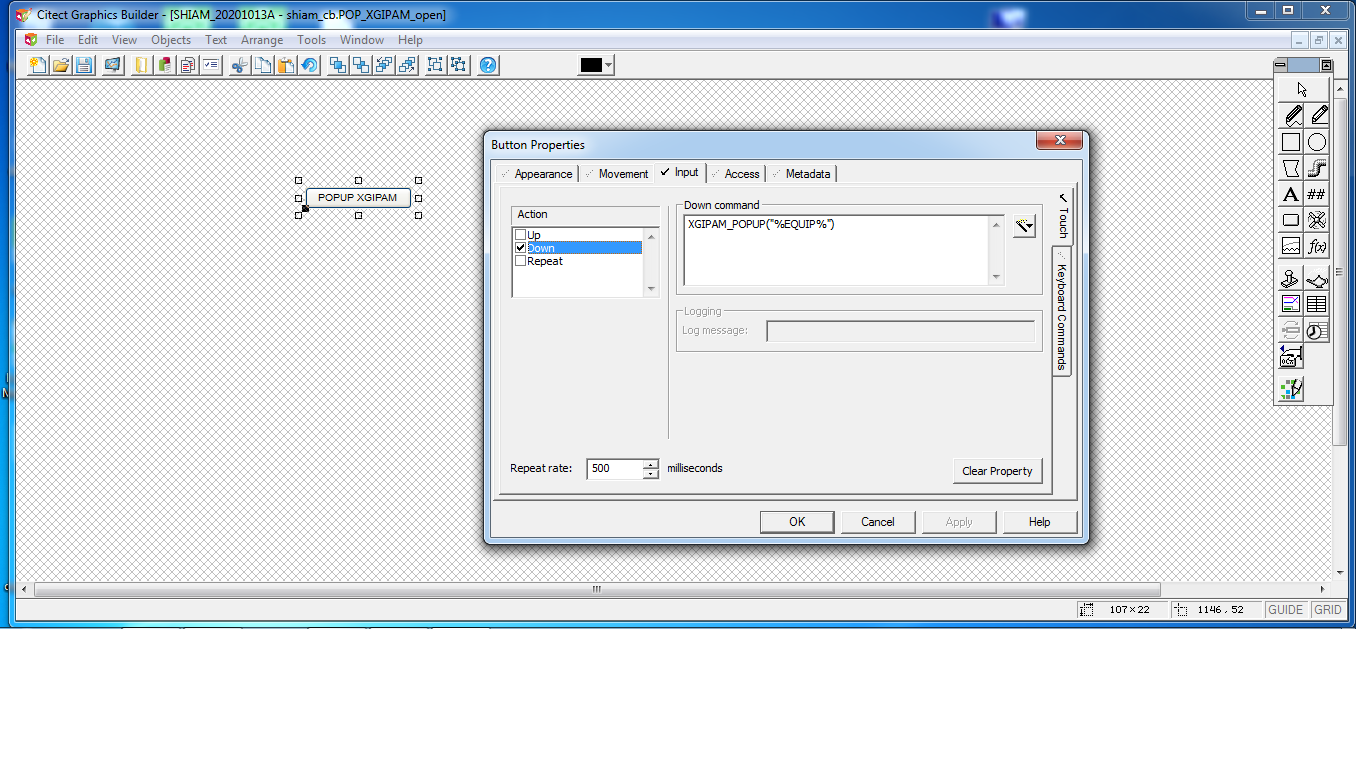Viewport: 1356px width, 768px height.
Task: Click the Repeat rate value field
Action: point(614,468)
